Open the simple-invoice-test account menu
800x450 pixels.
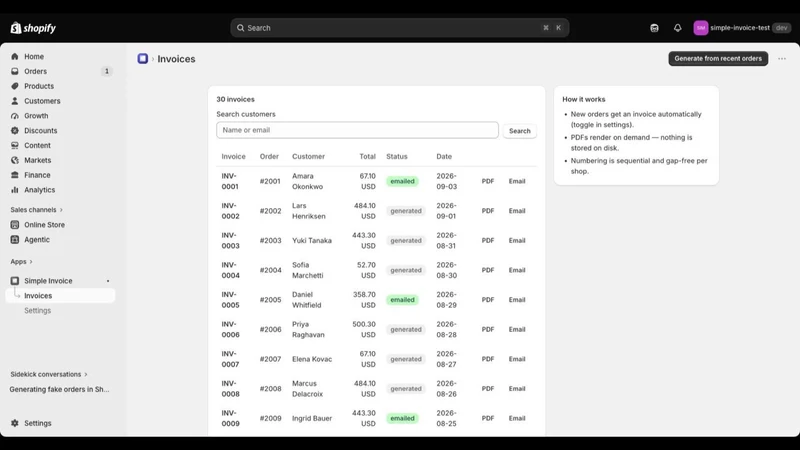coord(742,28)
